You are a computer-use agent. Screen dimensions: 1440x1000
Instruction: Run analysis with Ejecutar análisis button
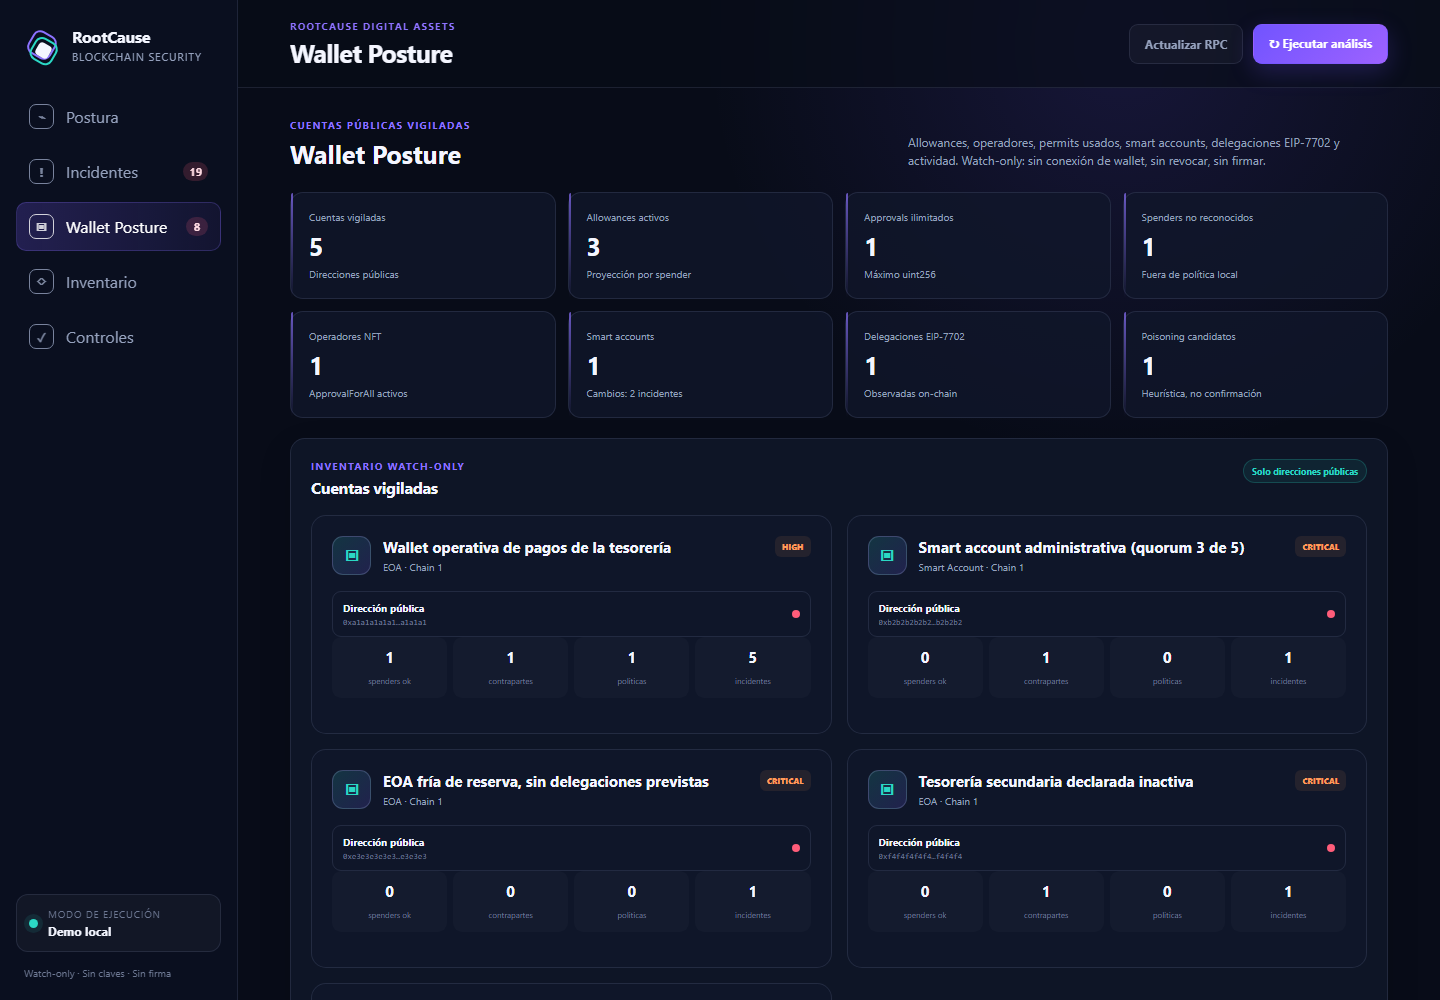[x=1320, y=44]
